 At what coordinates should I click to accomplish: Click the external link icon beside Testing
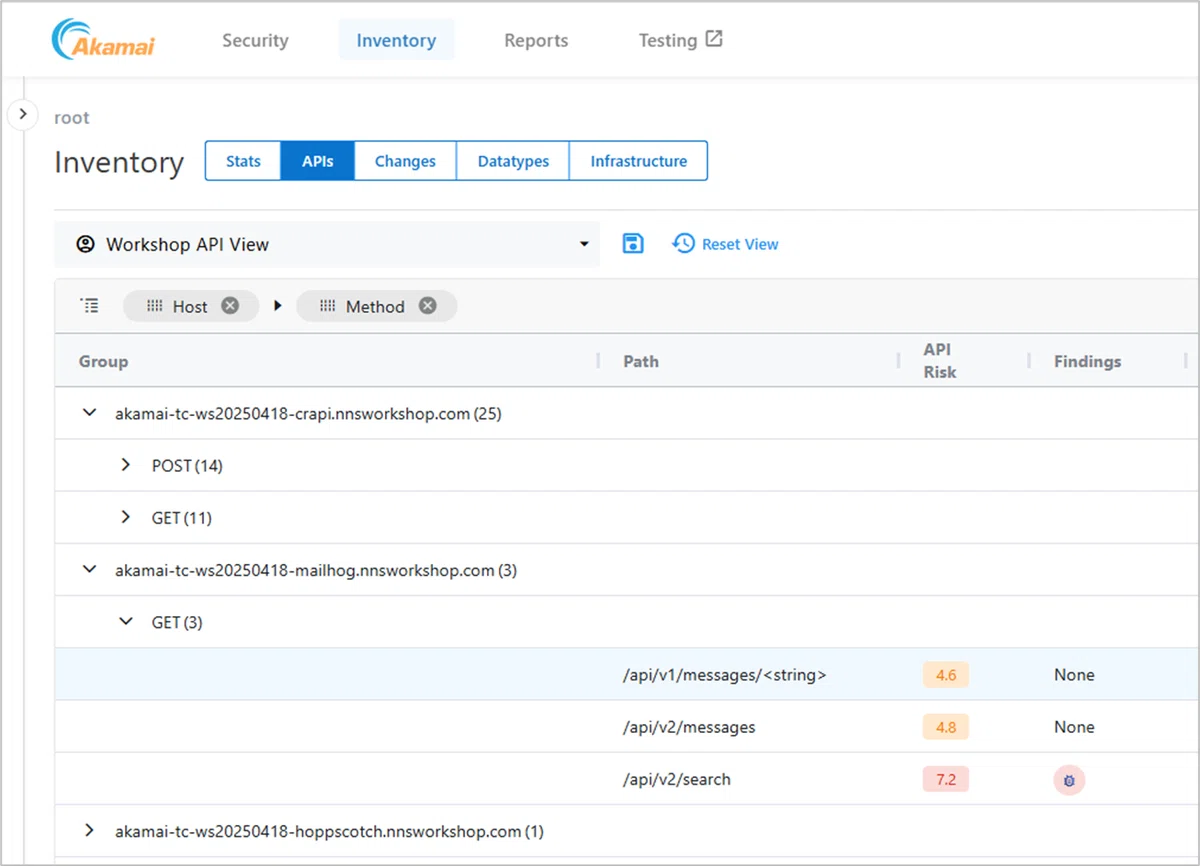pyautogui.click(x=714, y=39)
